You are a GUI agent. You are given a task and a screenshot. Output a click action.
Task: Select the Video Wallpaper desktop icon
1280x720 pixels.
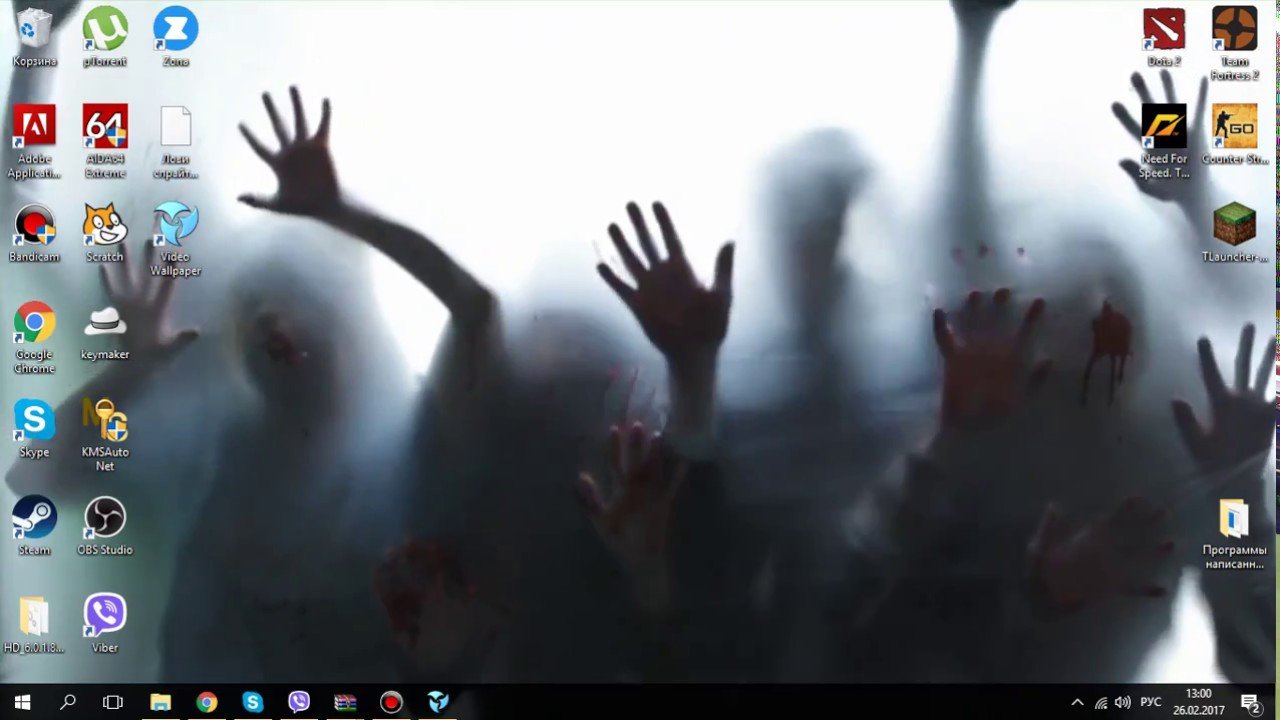pyautogui.click(x=175, y=226)
